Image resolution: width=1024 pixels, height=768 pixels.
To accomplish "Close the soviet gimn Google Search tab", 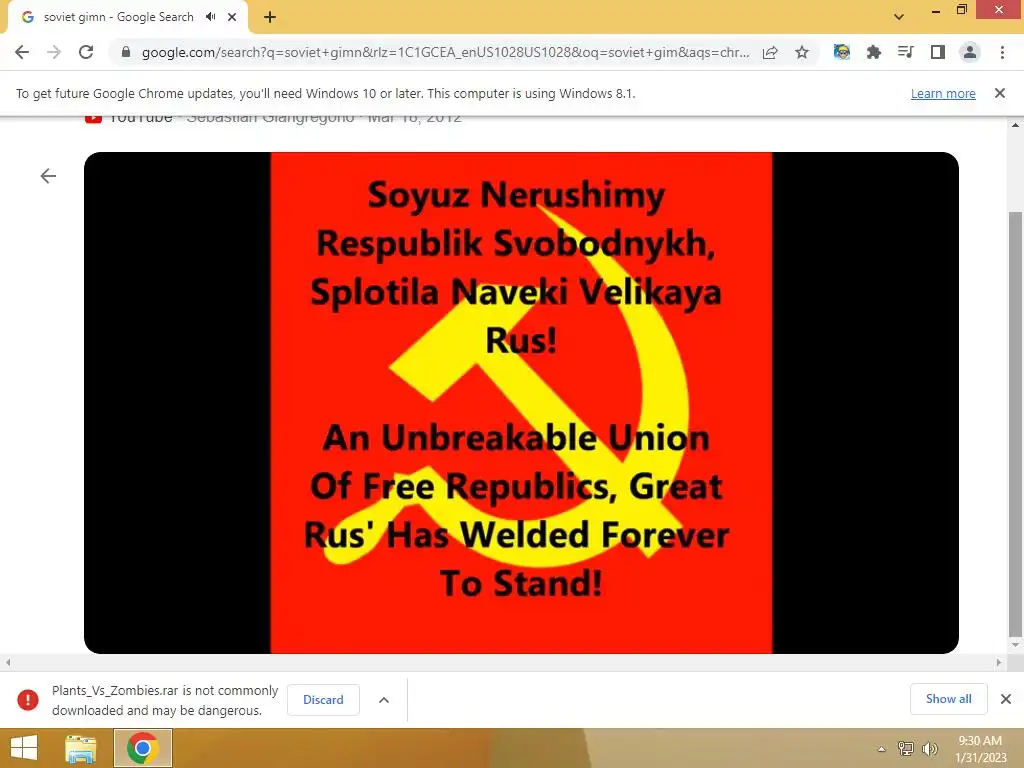I will 232,17.
